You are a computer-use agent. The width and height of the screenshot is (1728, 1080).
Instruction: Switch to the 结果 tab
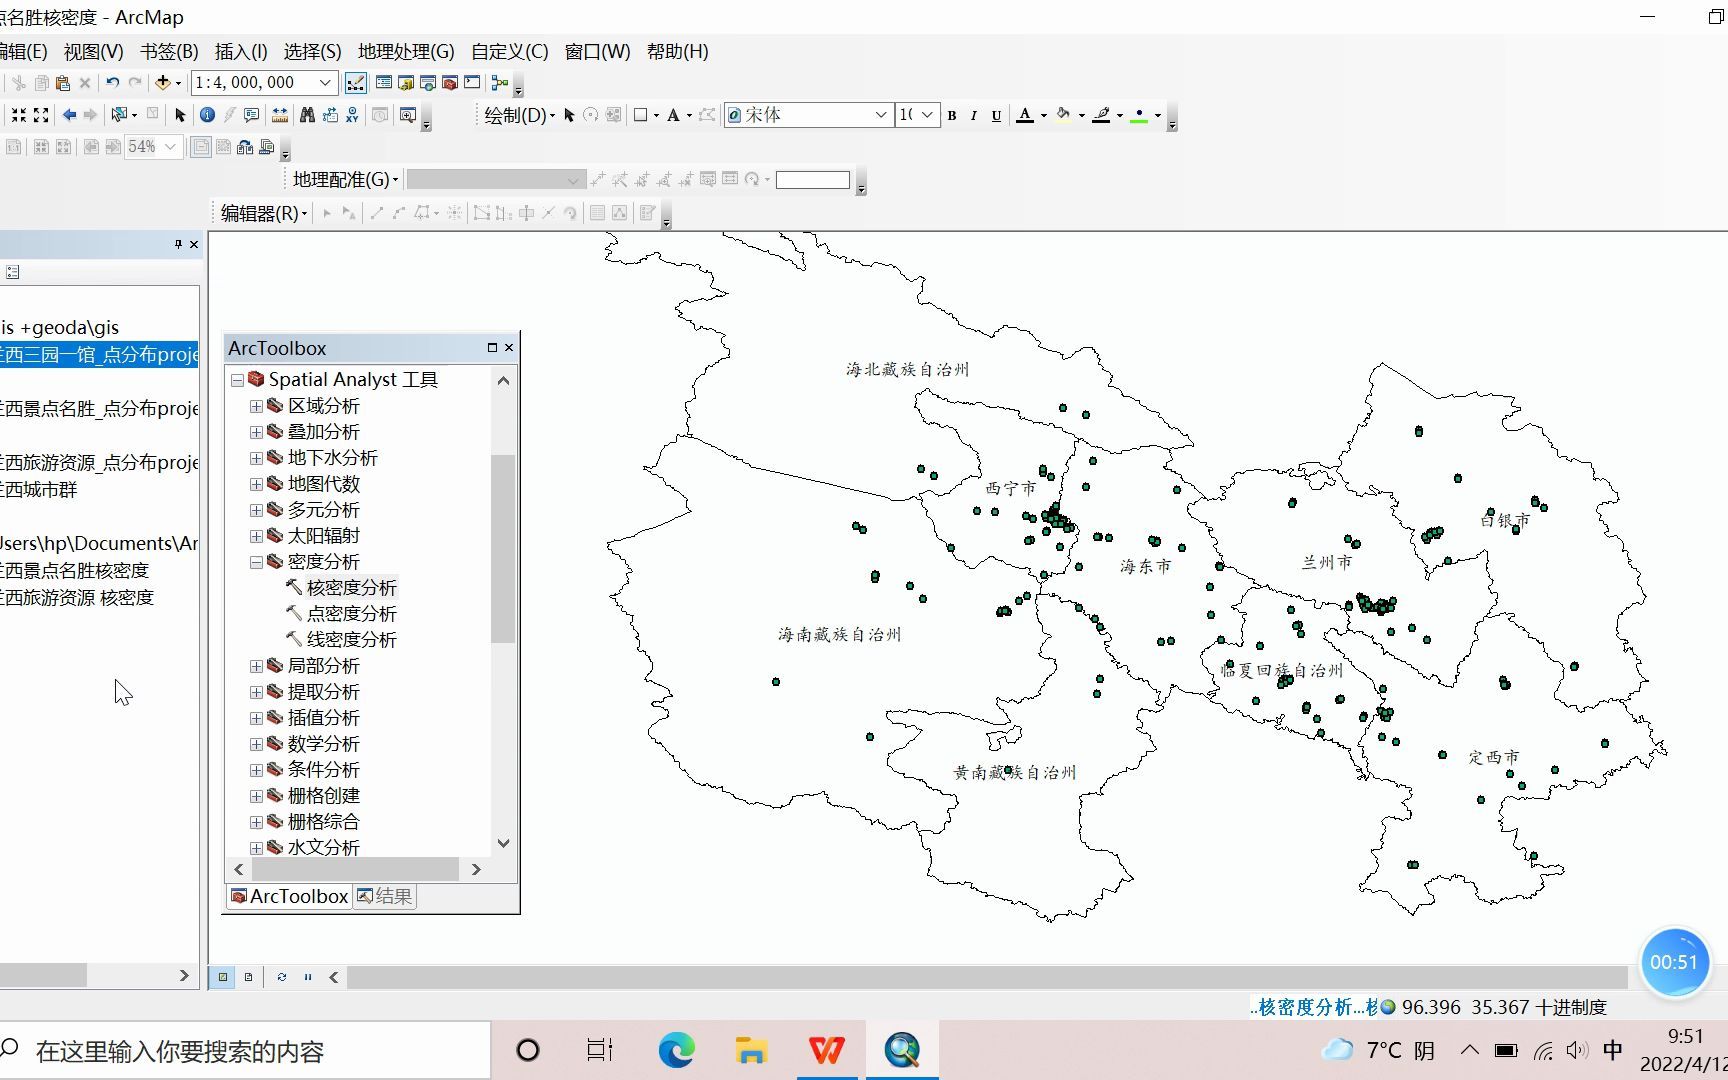[x=384, y=896]
